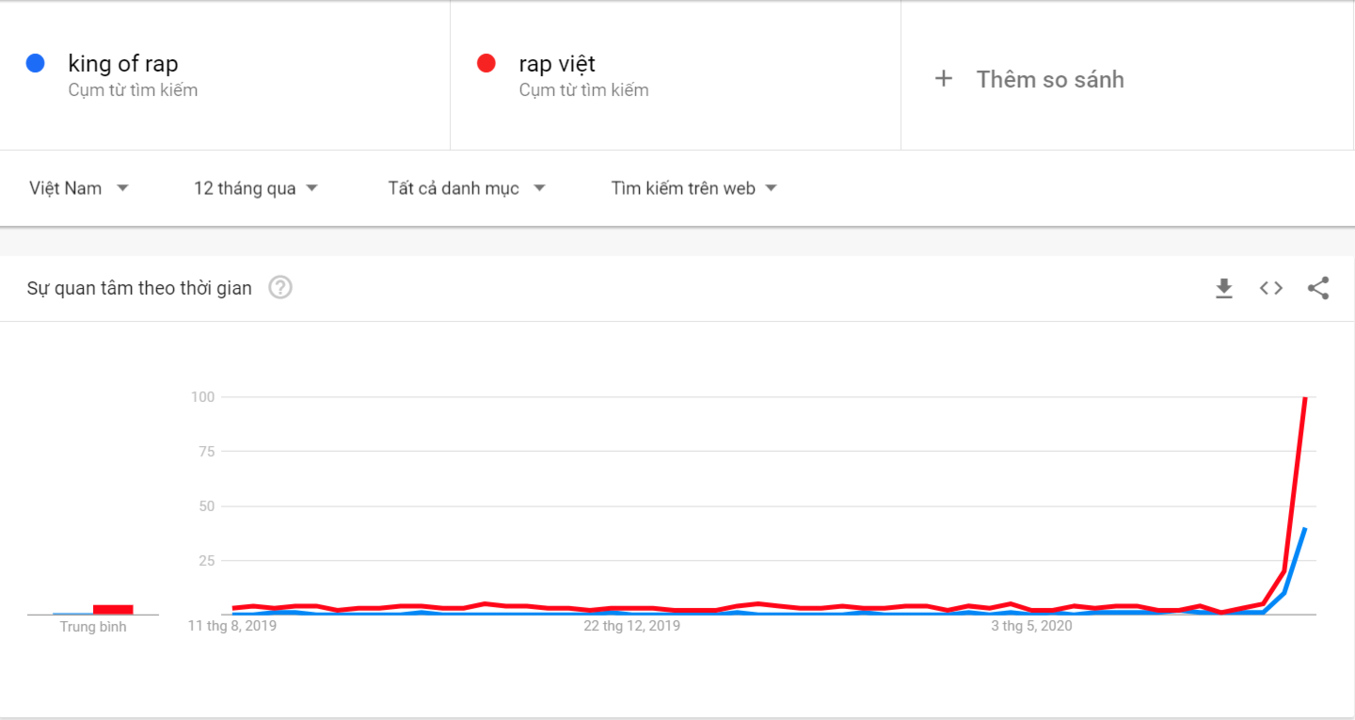Download the interest over time data
Screen dimensions: 1355x720
(1224, 289)
